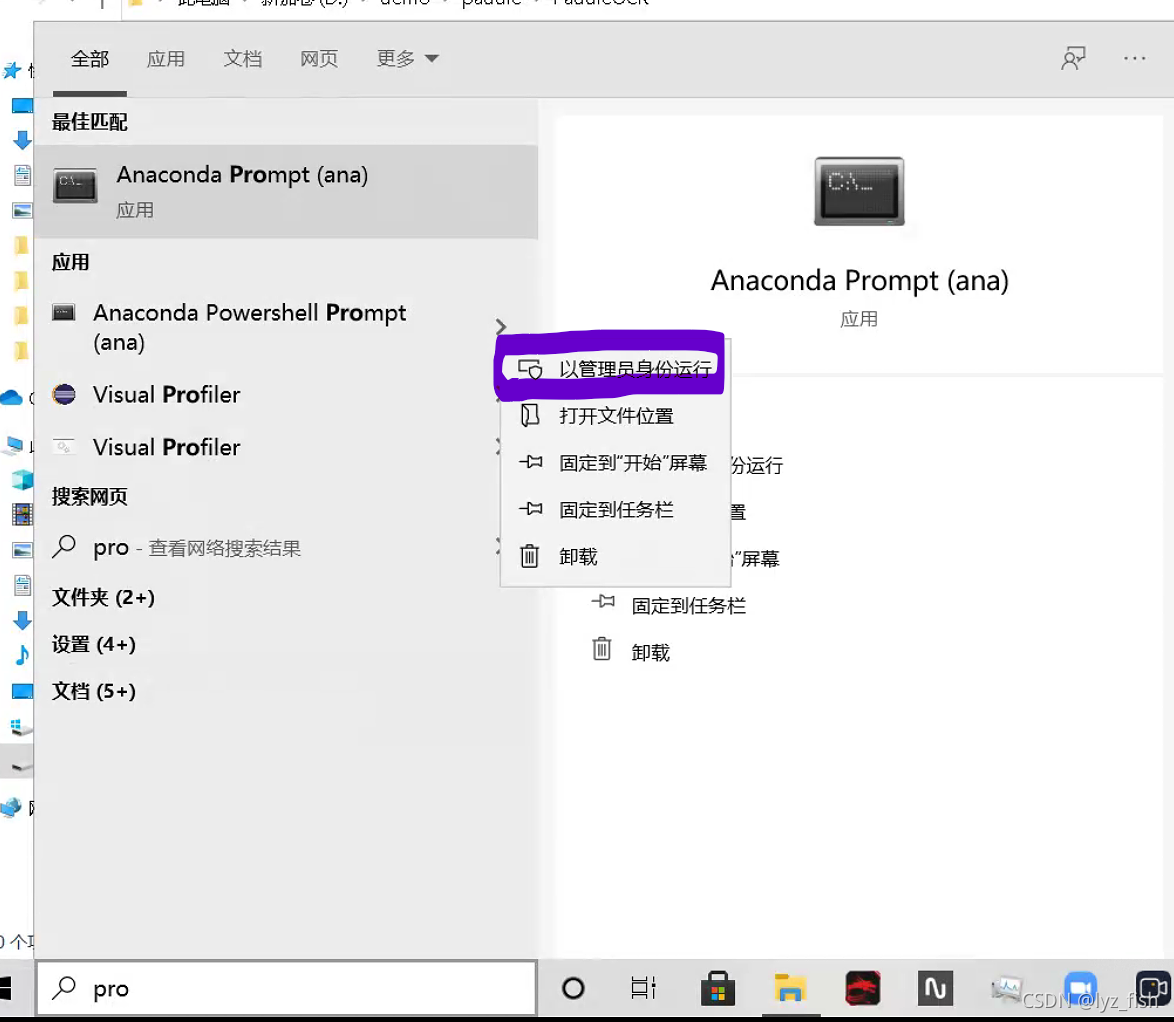This screenshot has width=1174, height=1022.
Task: Click 卸载 in right details pane
Action: [x=650, y=653]
